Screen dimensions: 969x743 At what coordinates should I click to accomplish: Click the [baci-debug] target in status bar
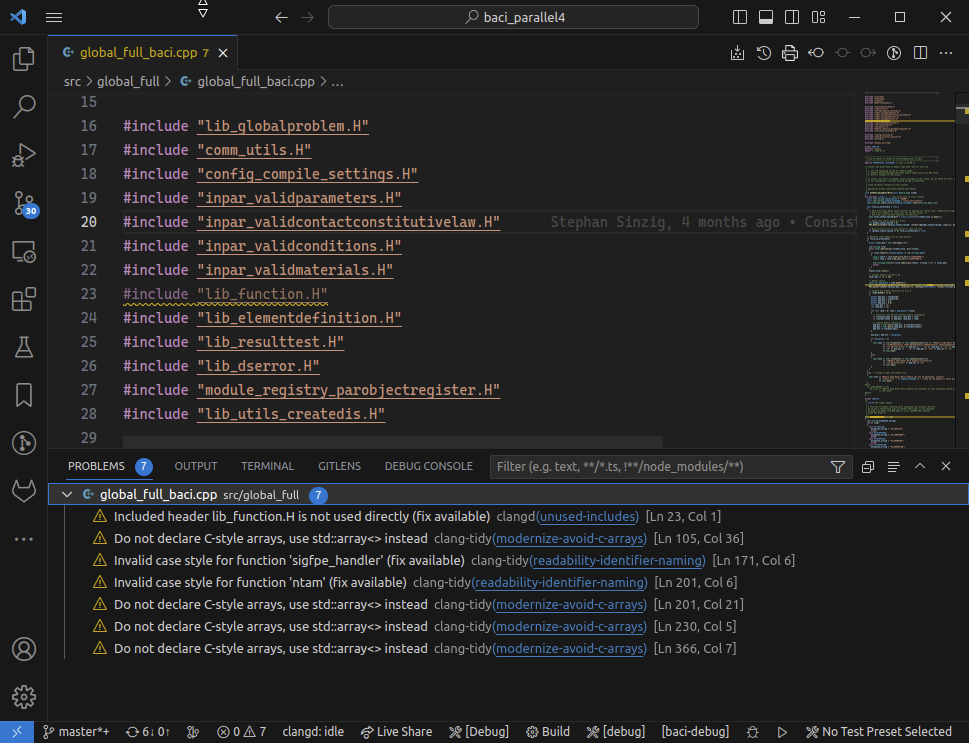tap(695, 732)
